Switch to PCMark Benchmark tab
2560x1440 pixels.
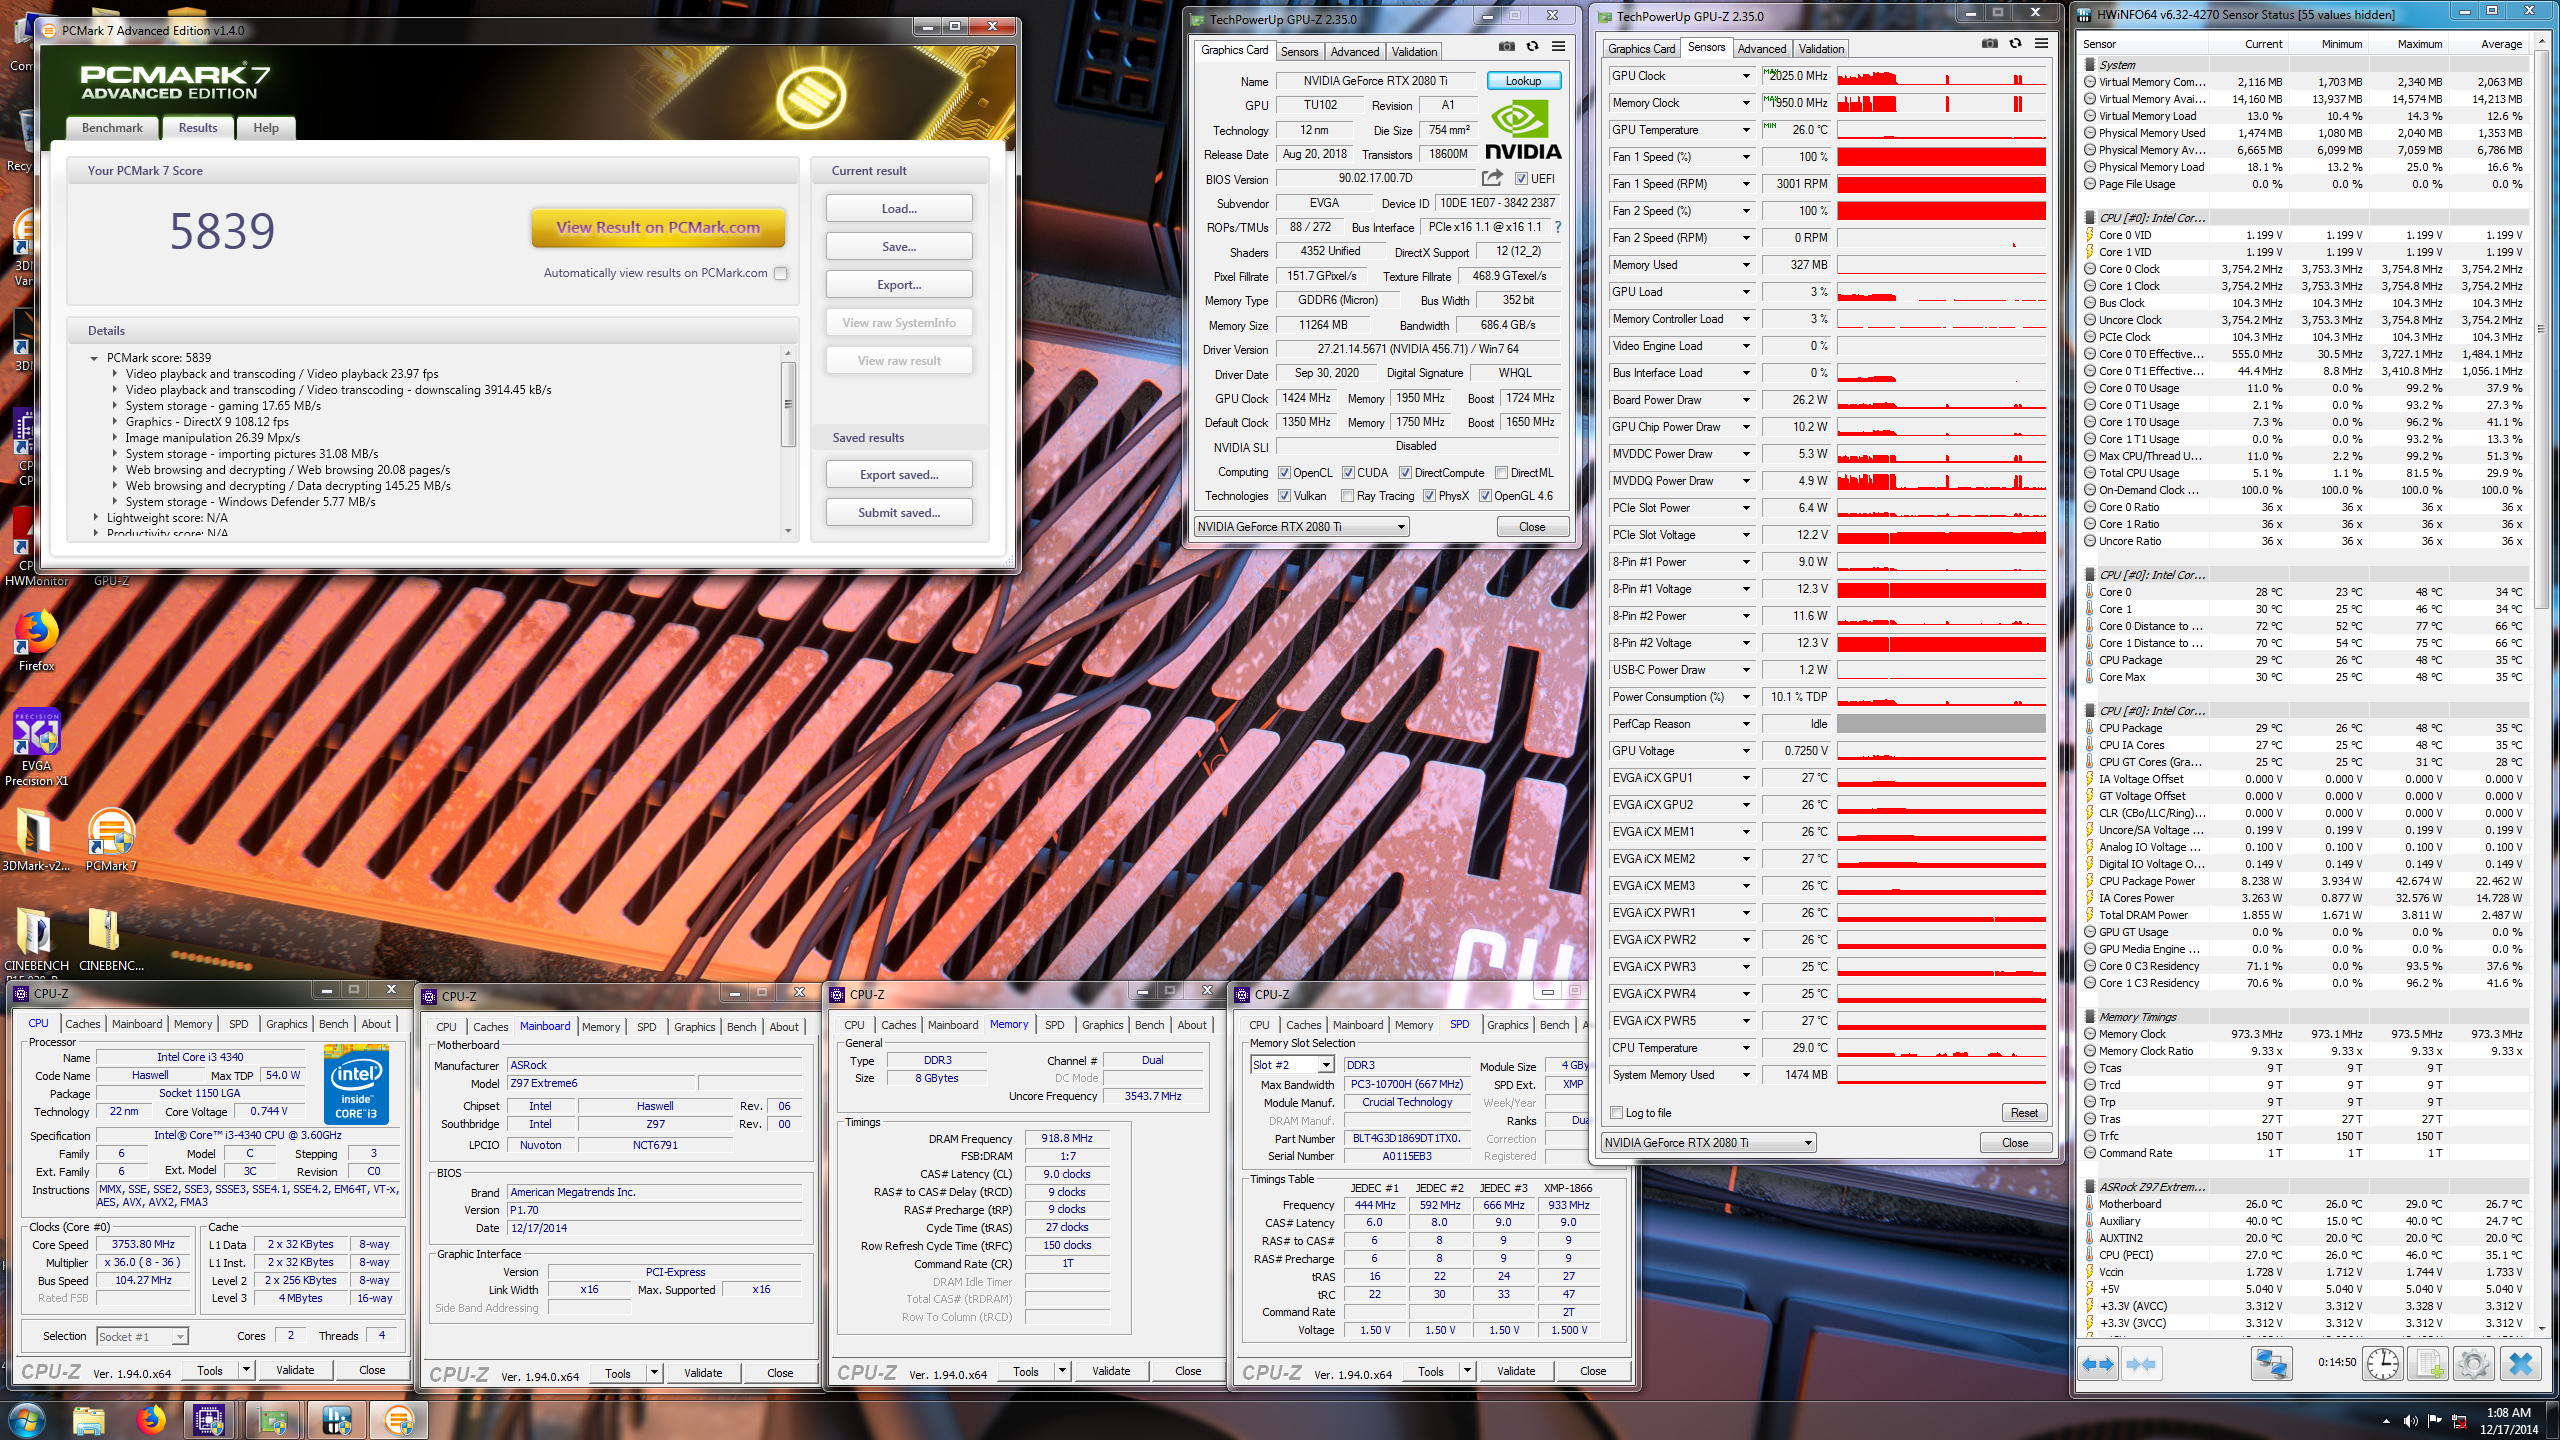pos(112,128)
